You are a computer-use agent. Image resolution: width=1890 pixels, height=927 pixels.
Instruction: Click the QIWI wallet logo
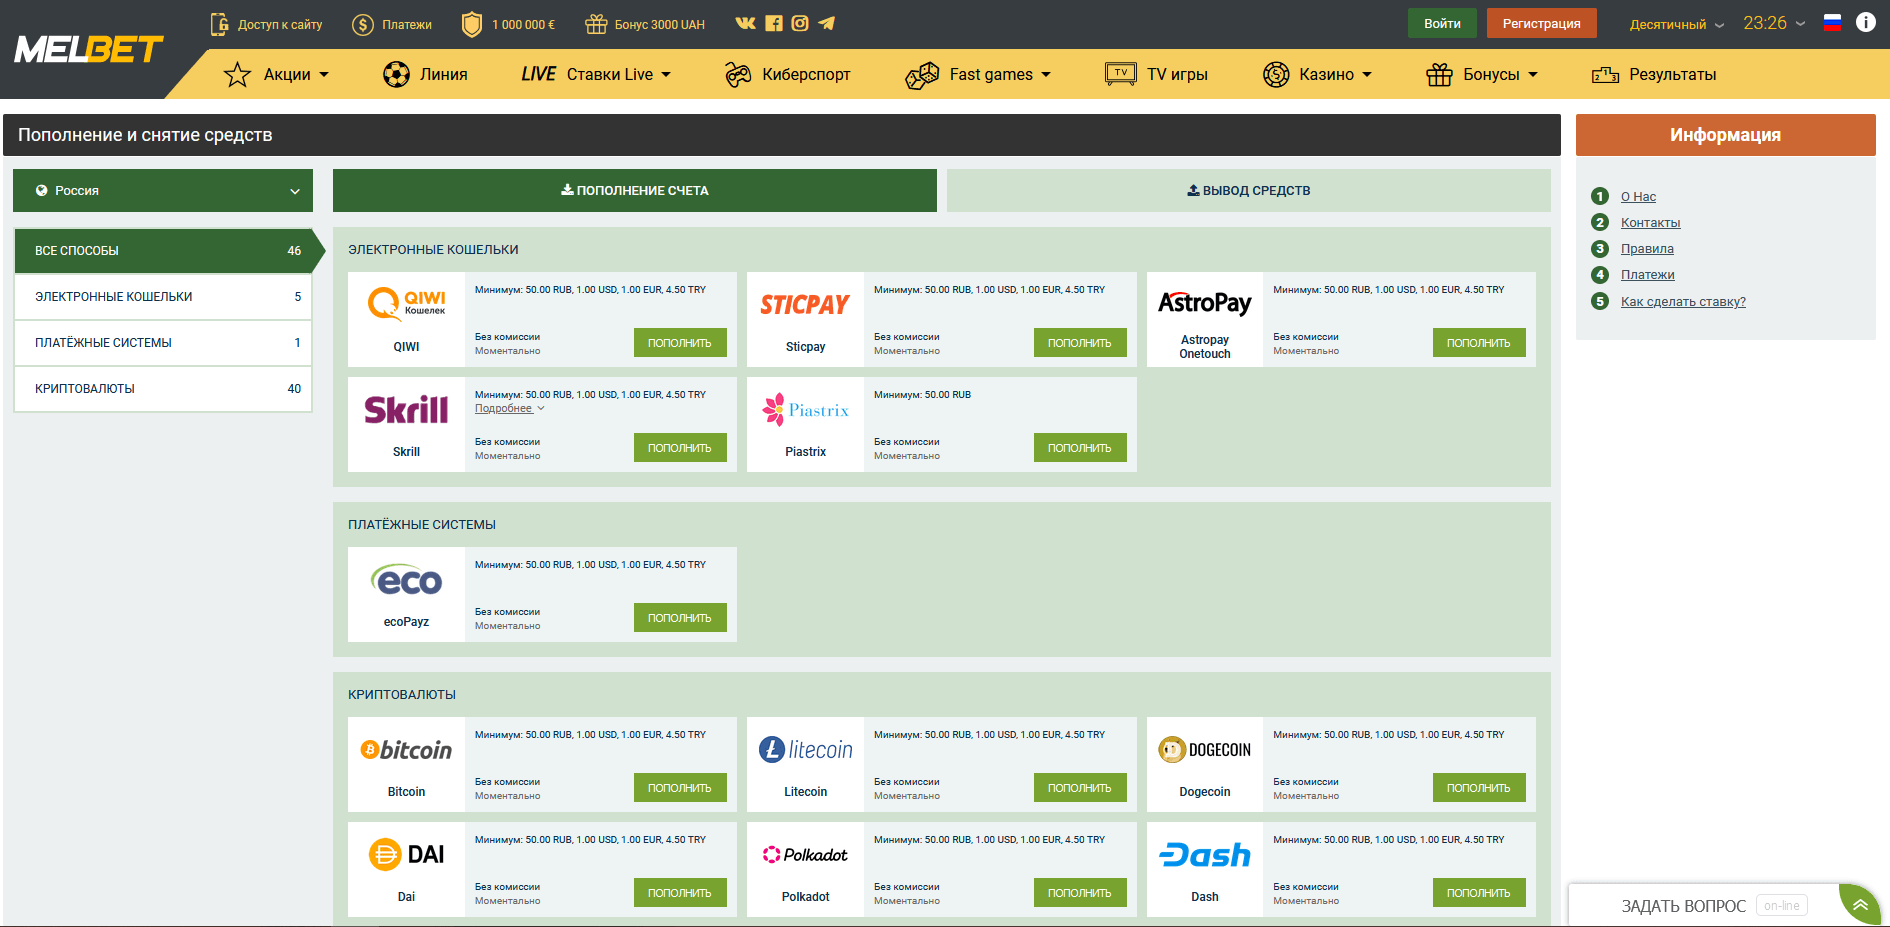click(407, 304)
